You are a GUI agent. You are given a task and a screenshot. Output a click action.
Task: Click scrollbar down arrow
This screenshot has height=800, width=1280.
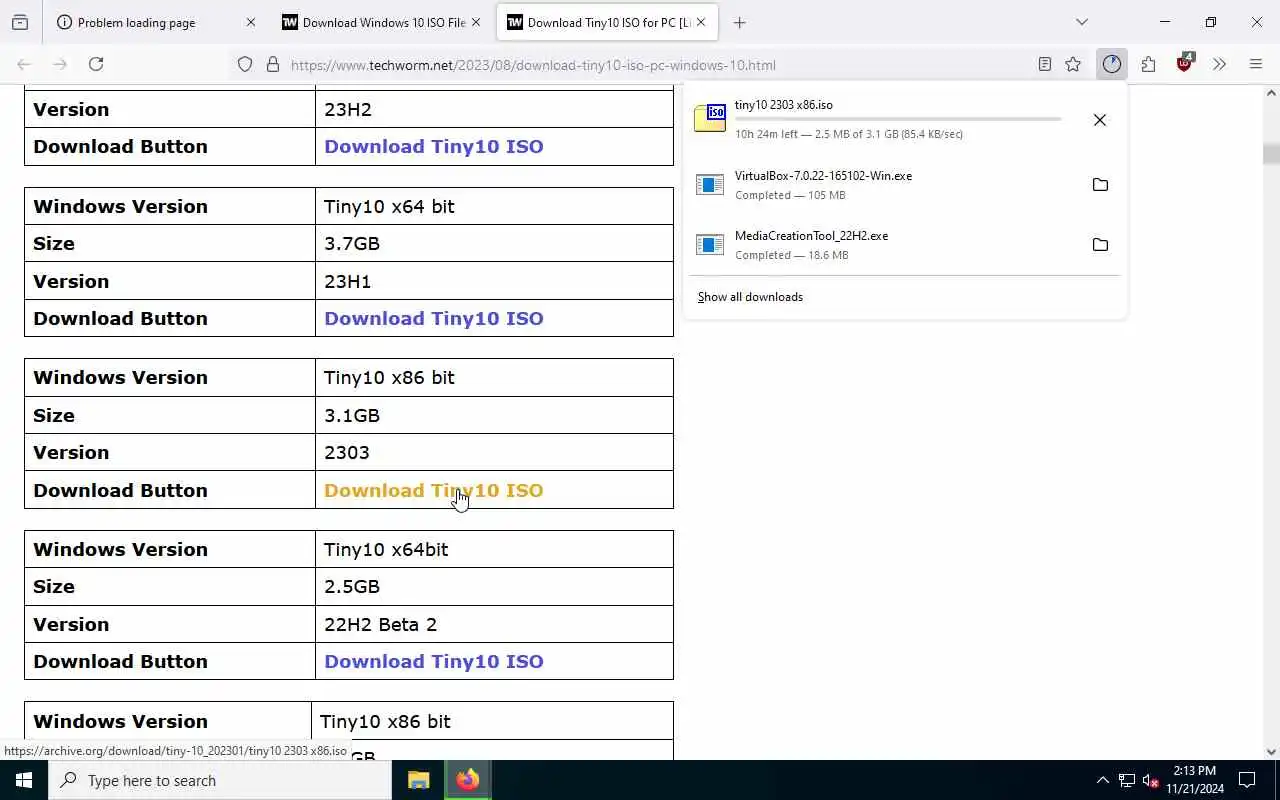[x=1271, y=752]
